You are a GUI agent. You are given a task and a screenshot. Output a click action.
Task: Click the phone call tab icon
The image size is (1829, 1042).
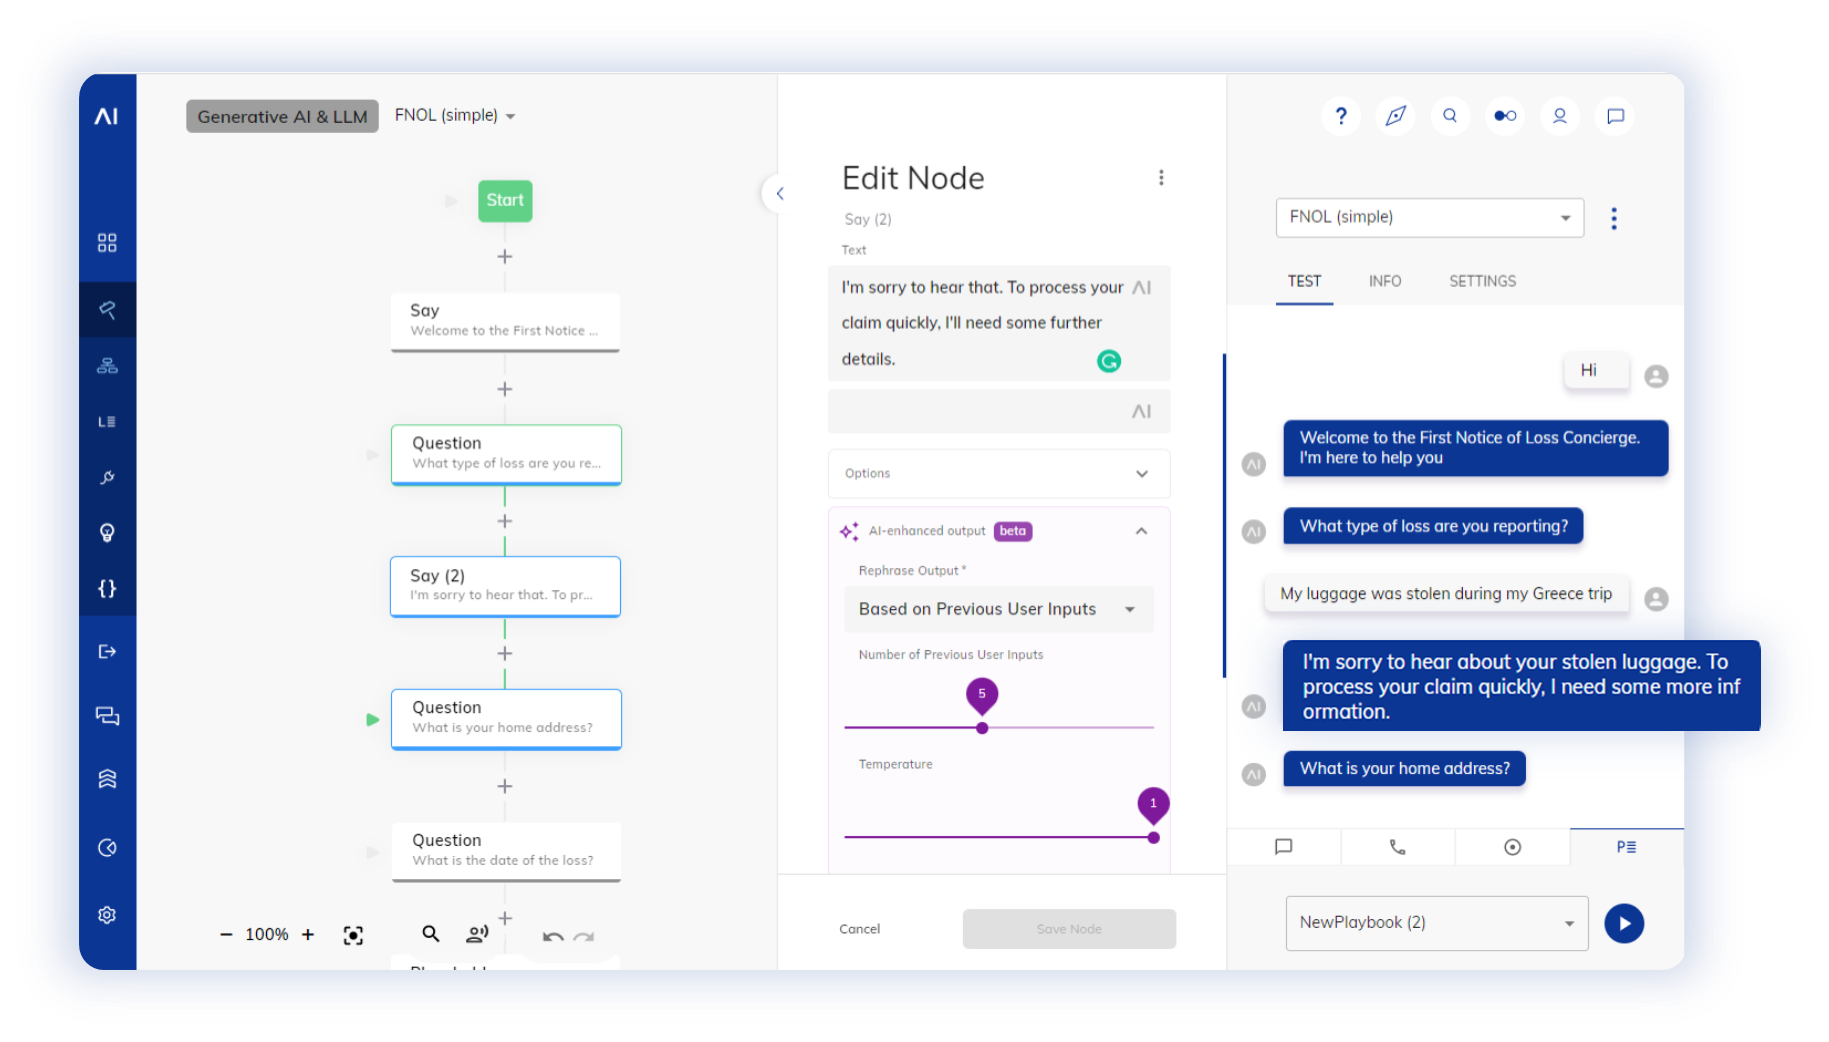click(1398, 847)
